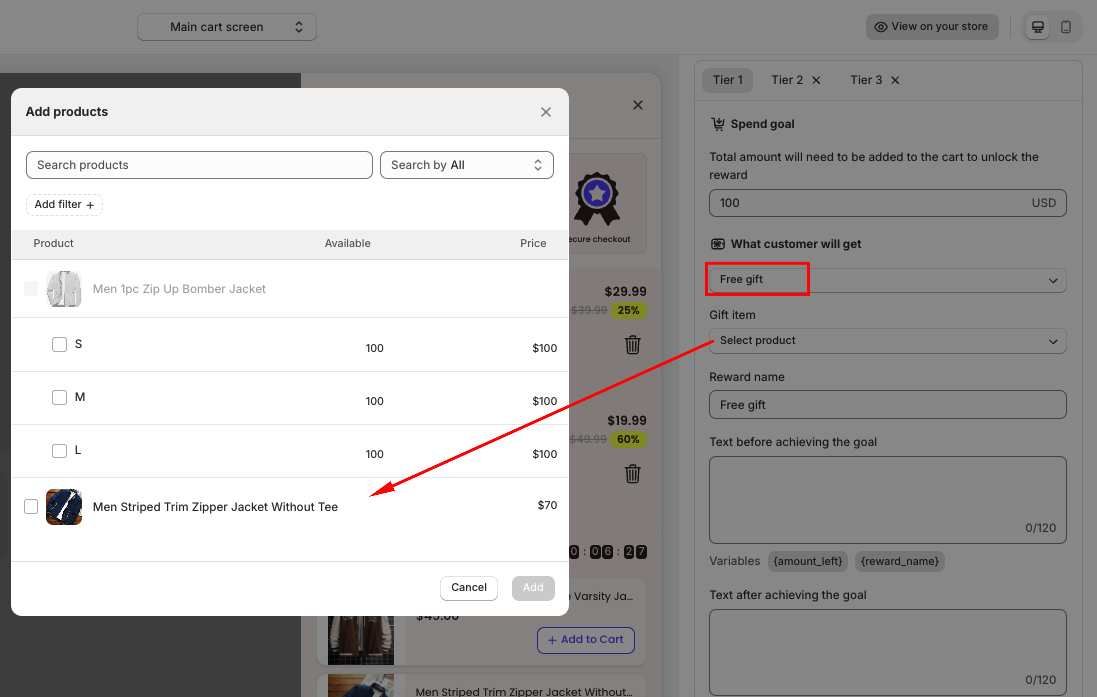This screenshot has height=697, width=1097.
Task: Open the Select product gift item dropdown
Action: (888, 341)
